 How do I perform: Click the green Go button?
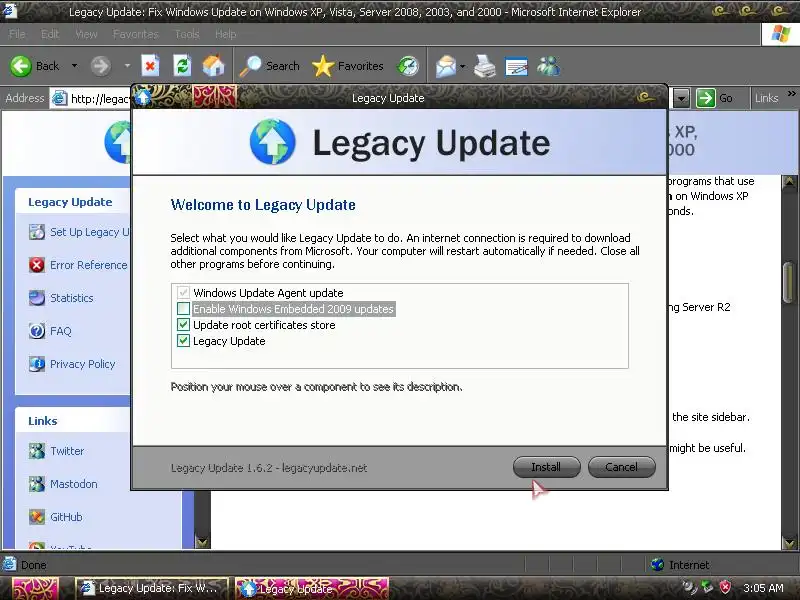[714, 98]
